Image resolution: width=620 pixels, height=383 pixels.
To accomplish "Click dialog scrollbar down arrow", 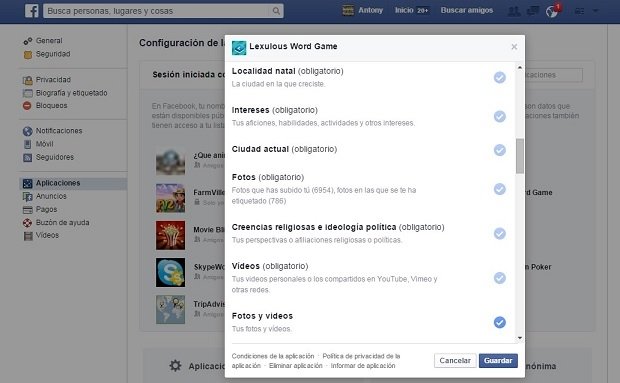I will tap(520, 338).
